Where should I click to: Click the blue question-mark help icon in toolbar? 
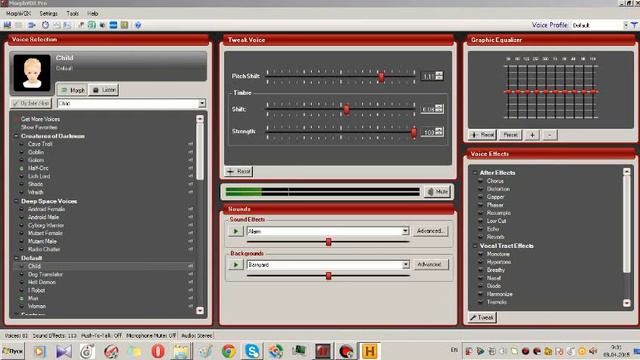[x=138, y=25]
